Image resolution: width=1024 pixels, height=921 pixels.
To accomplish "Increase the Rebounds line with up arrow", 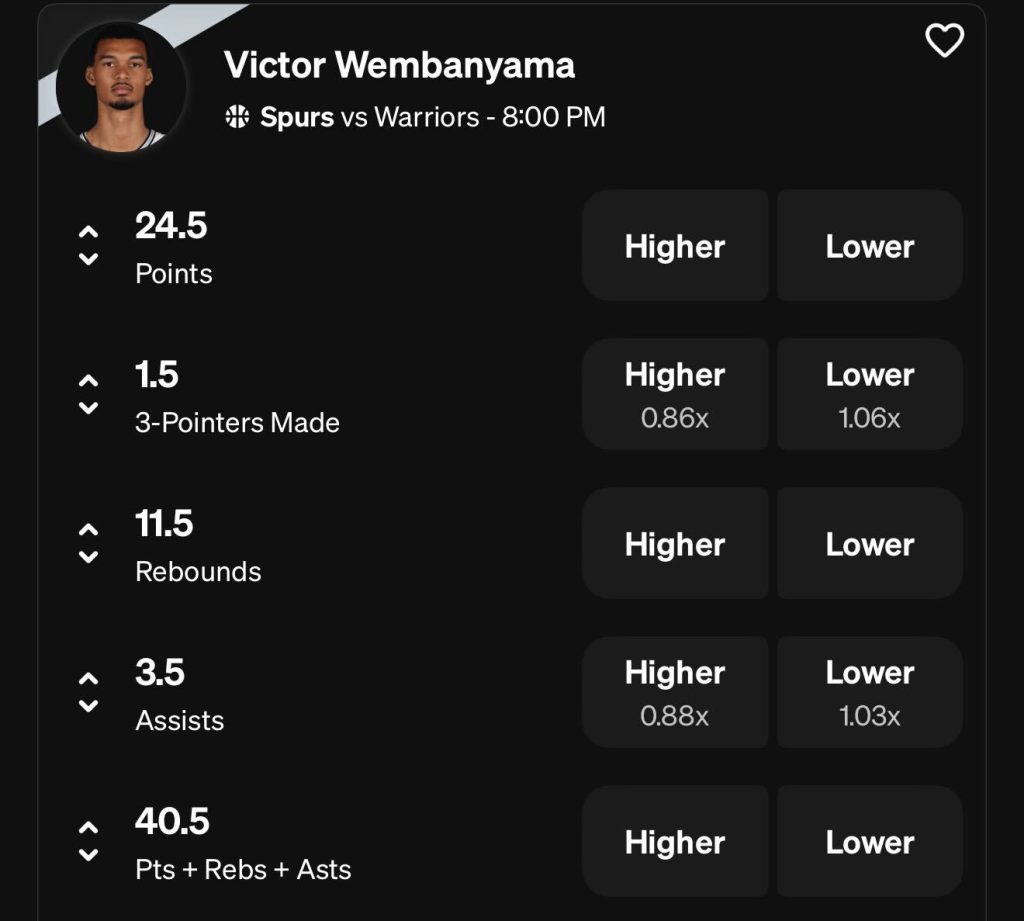I will pos(89,530).
